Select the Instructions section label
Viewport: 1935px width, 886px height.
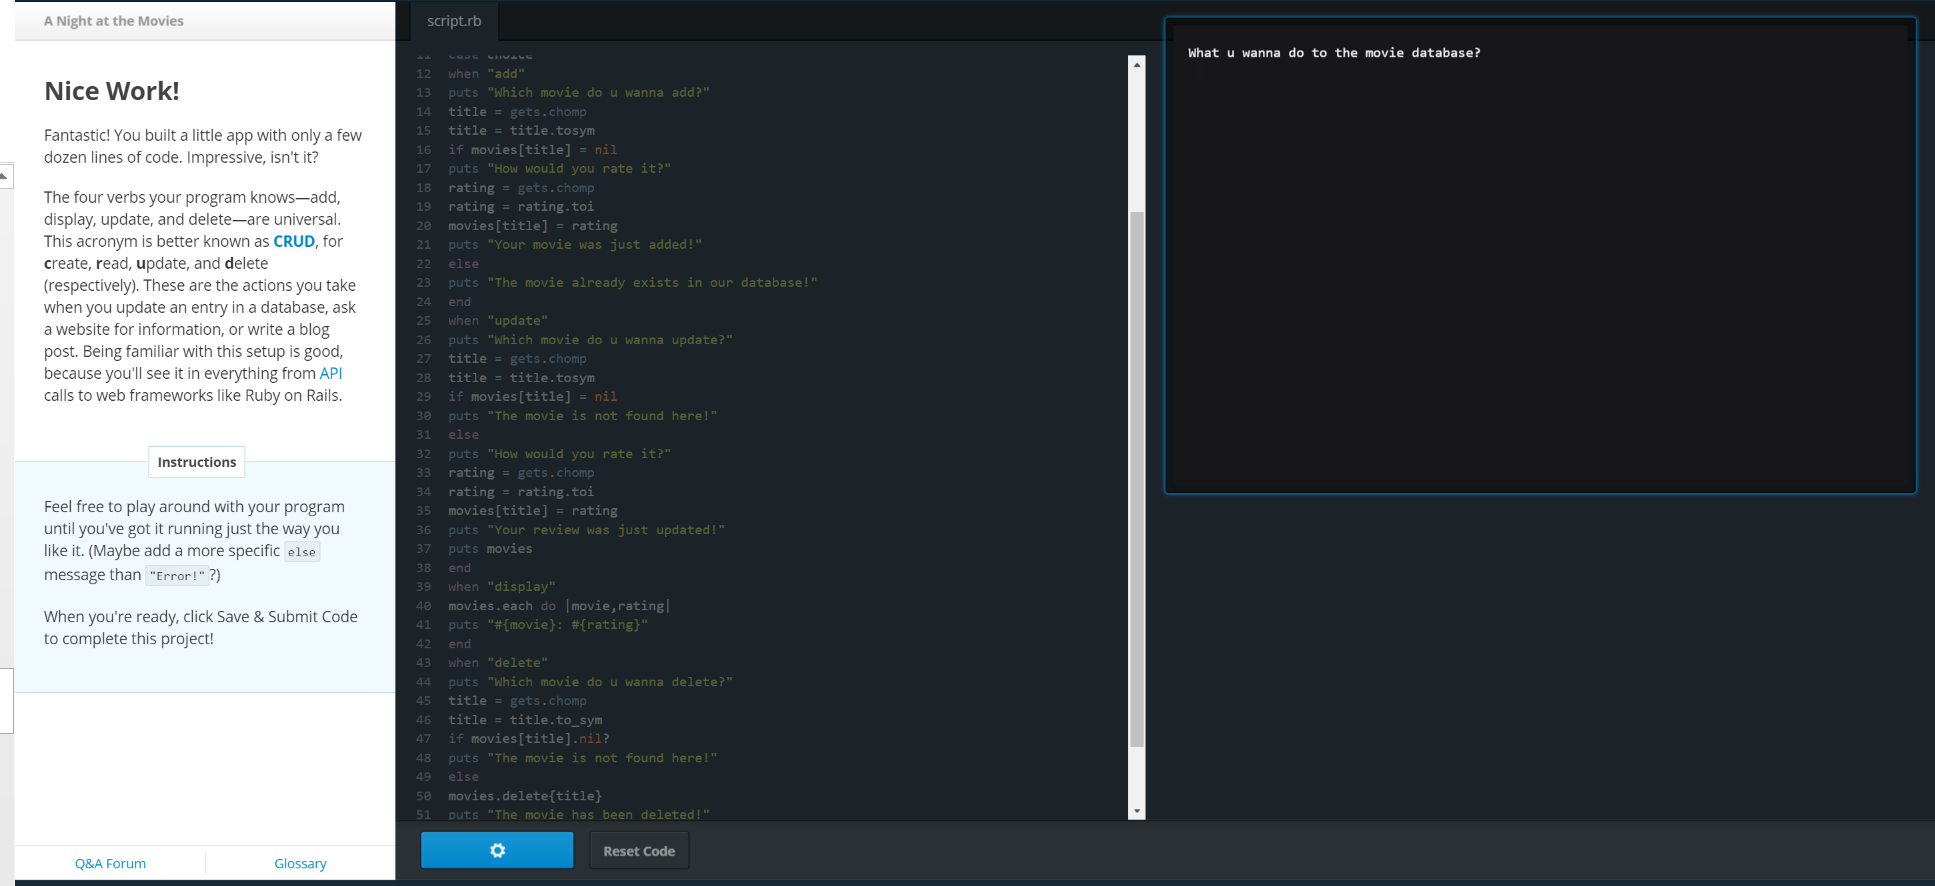[197, 462]
